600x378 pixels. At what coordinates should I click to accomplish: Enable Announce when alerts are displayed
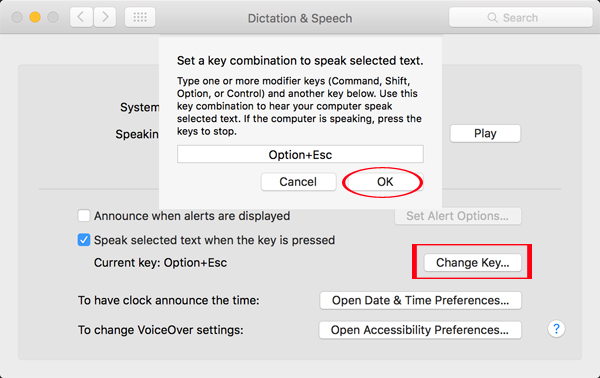[84, 216]
